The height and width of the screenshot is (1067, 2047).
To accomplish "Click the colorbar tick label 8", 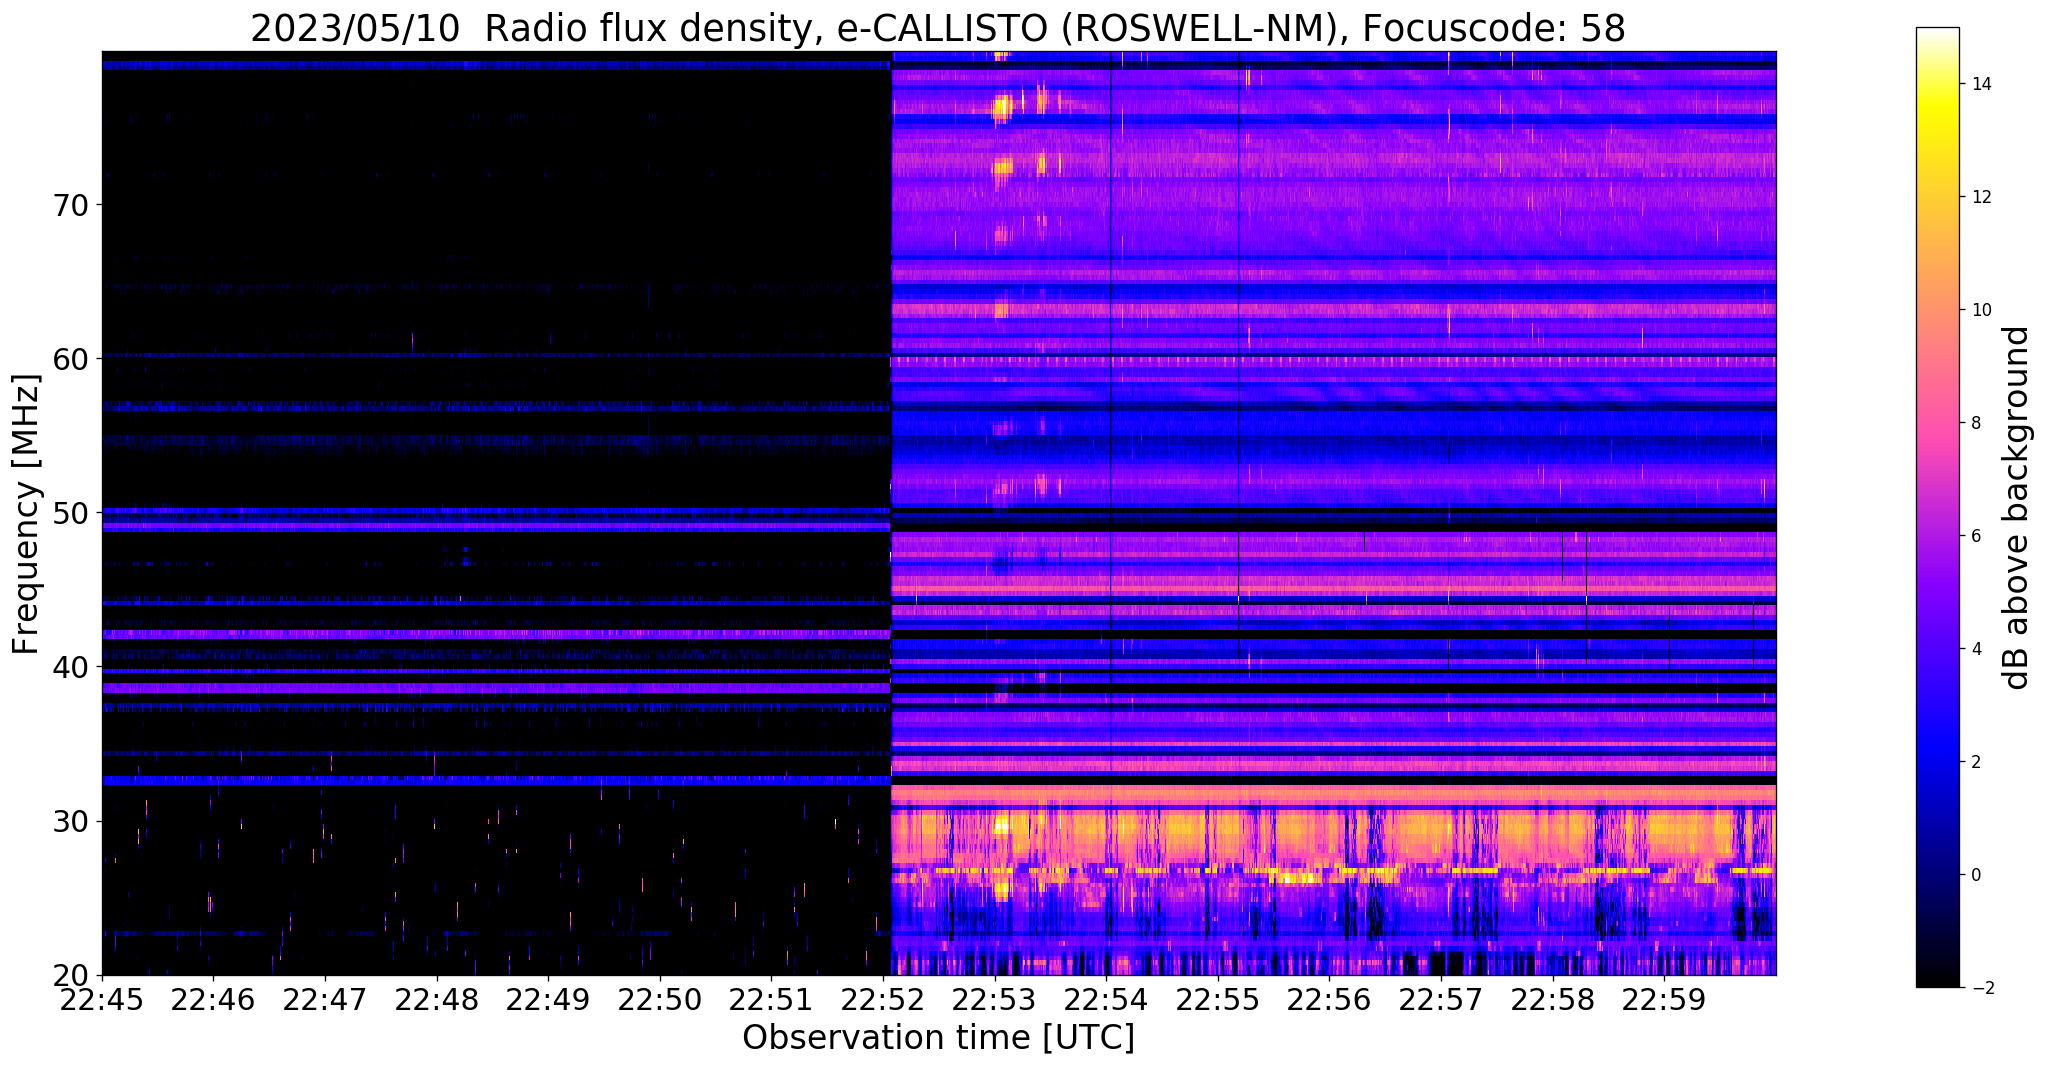I will click(x=1975, y=423).
